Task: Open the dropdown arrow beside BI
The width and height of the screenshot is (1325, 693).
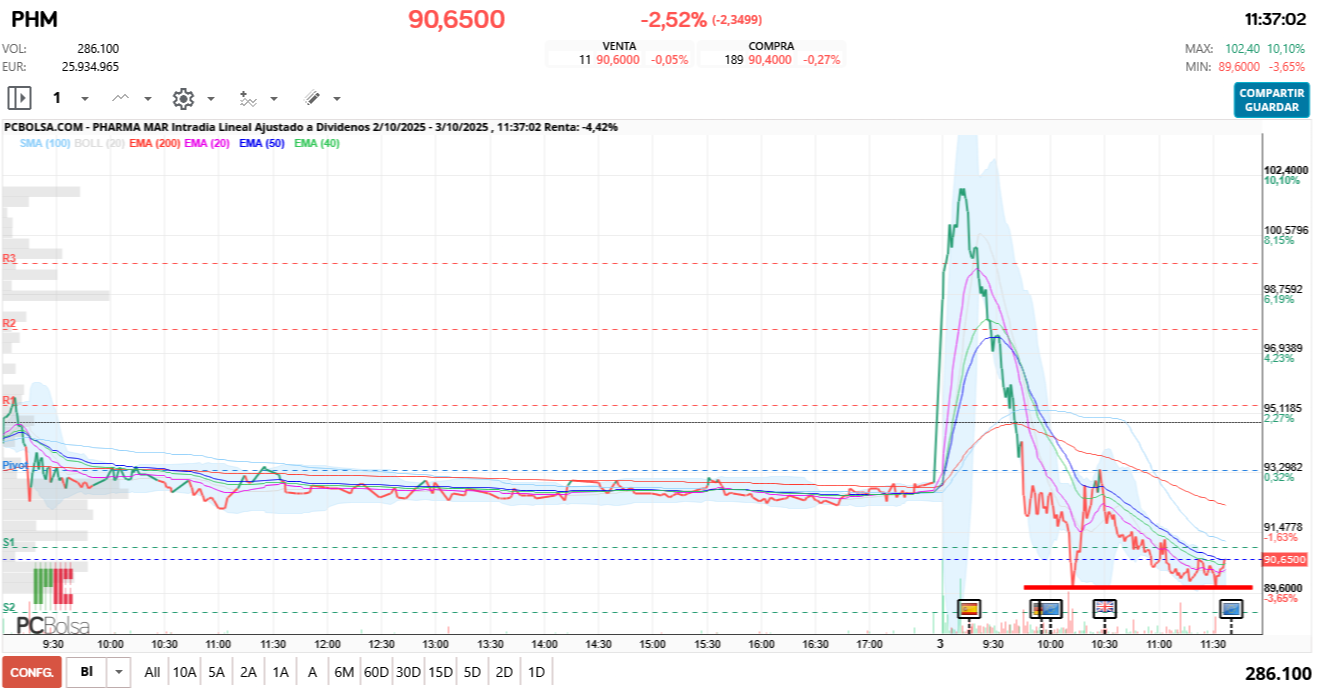Action: [120, 672]
